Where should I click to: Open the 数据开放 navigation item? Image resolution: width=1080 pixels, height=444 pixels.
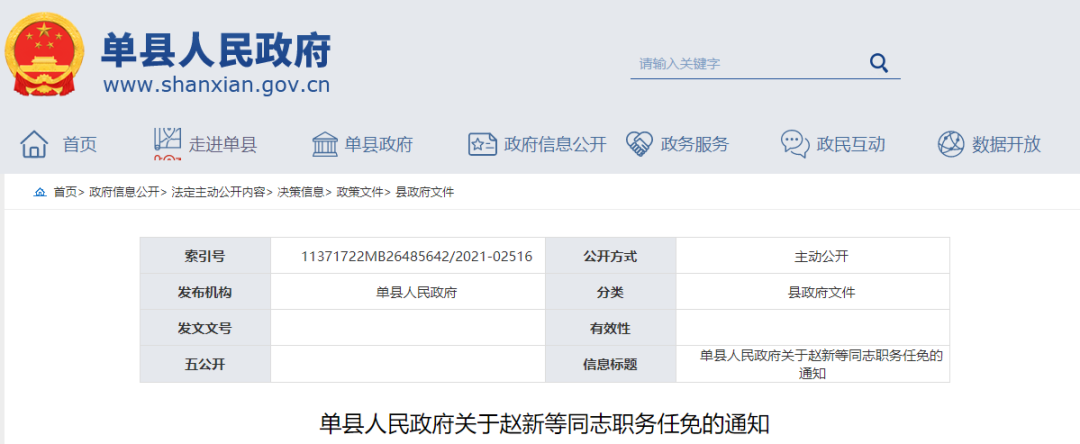pos(1006,145)
